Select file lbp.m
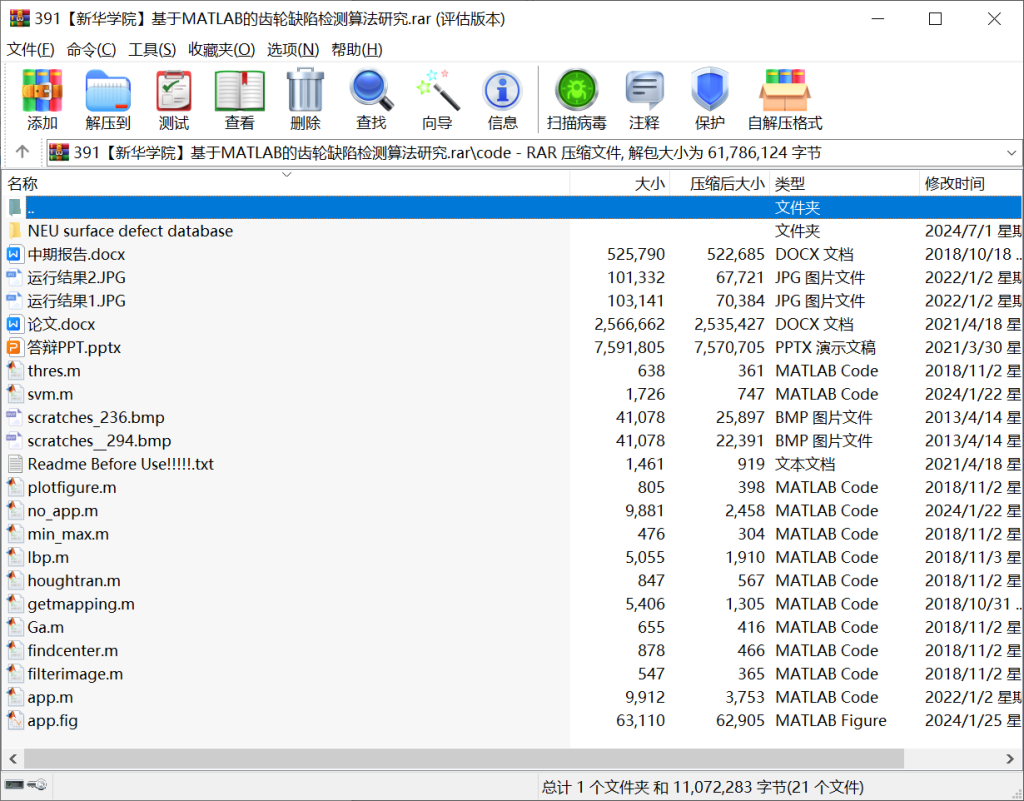The width and height of the screenshot is (1024, 801). (x=48, y=558)
